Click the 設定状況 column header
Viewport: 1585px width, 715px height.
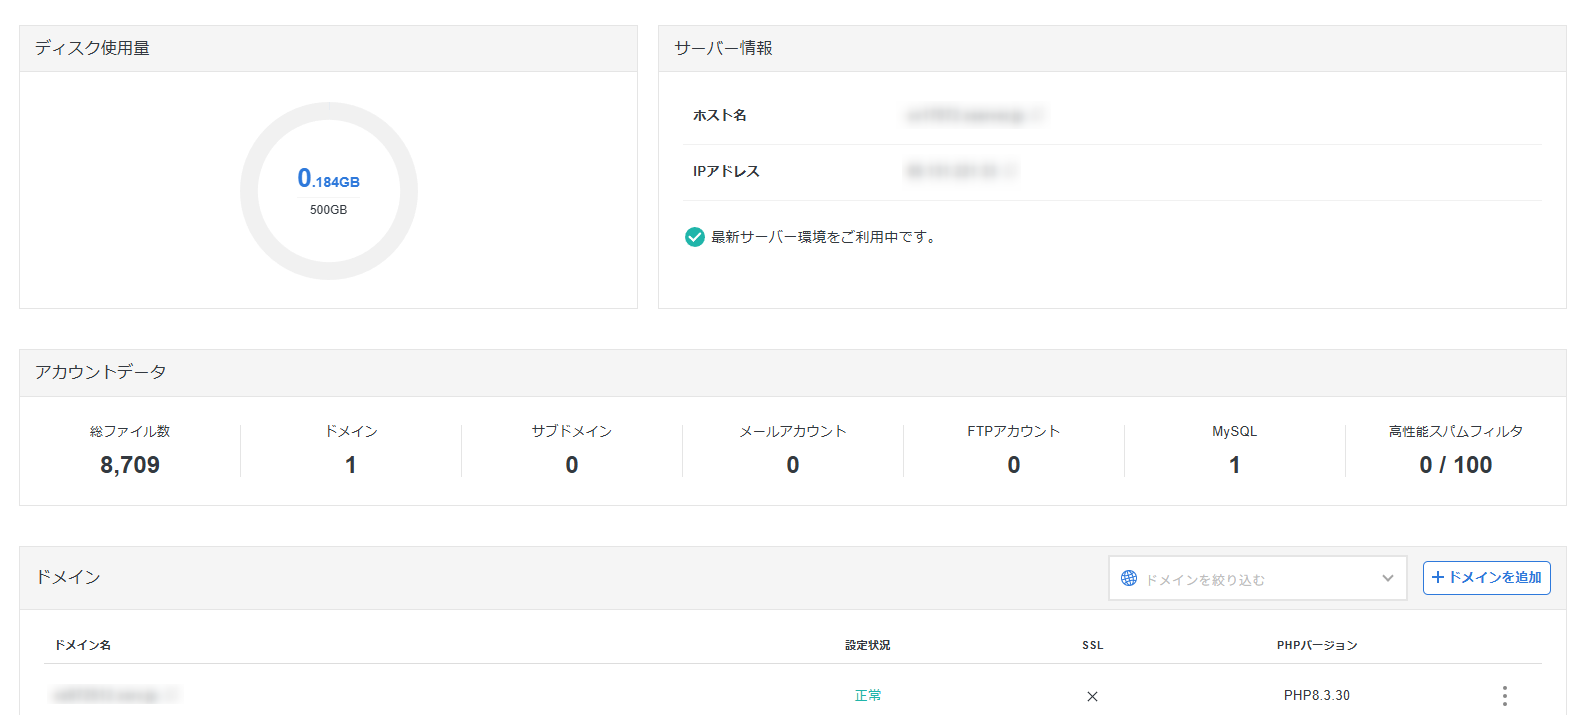coord(867,646)
